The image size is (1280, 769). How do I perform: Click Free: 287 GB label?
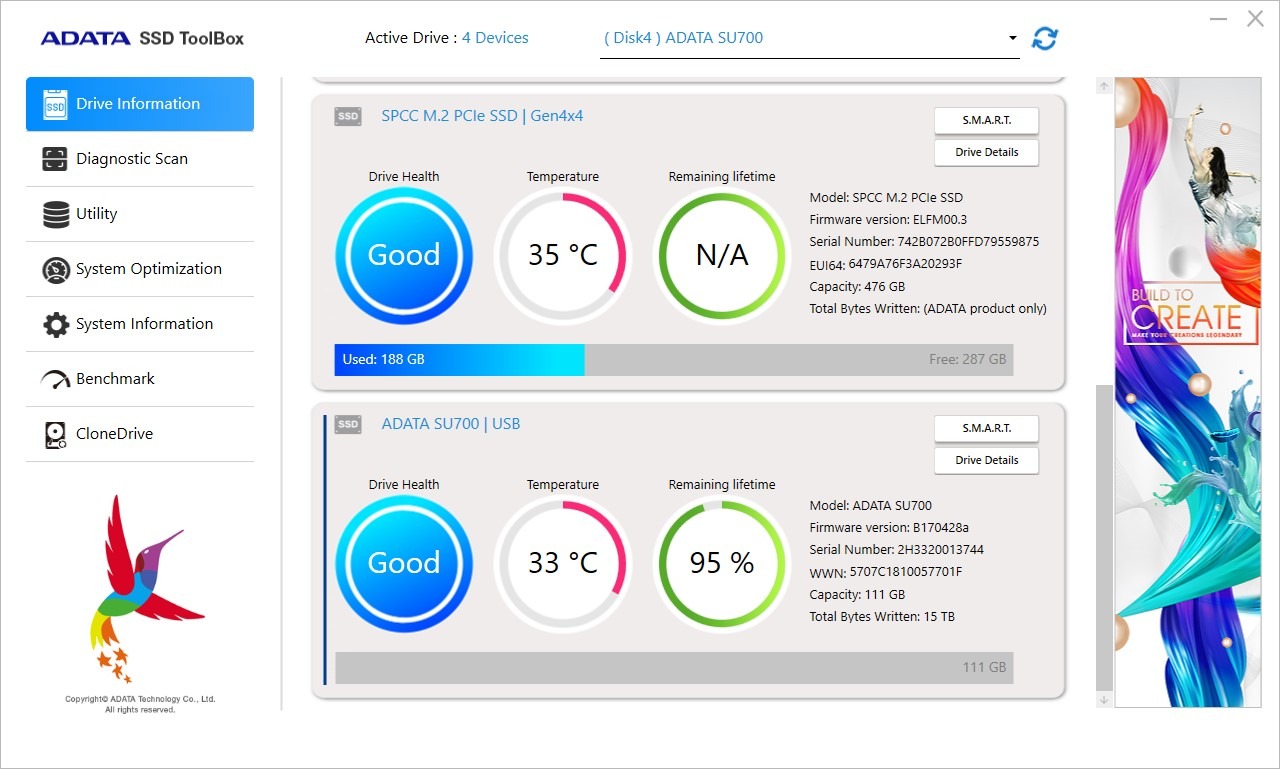tap(967, 360)
